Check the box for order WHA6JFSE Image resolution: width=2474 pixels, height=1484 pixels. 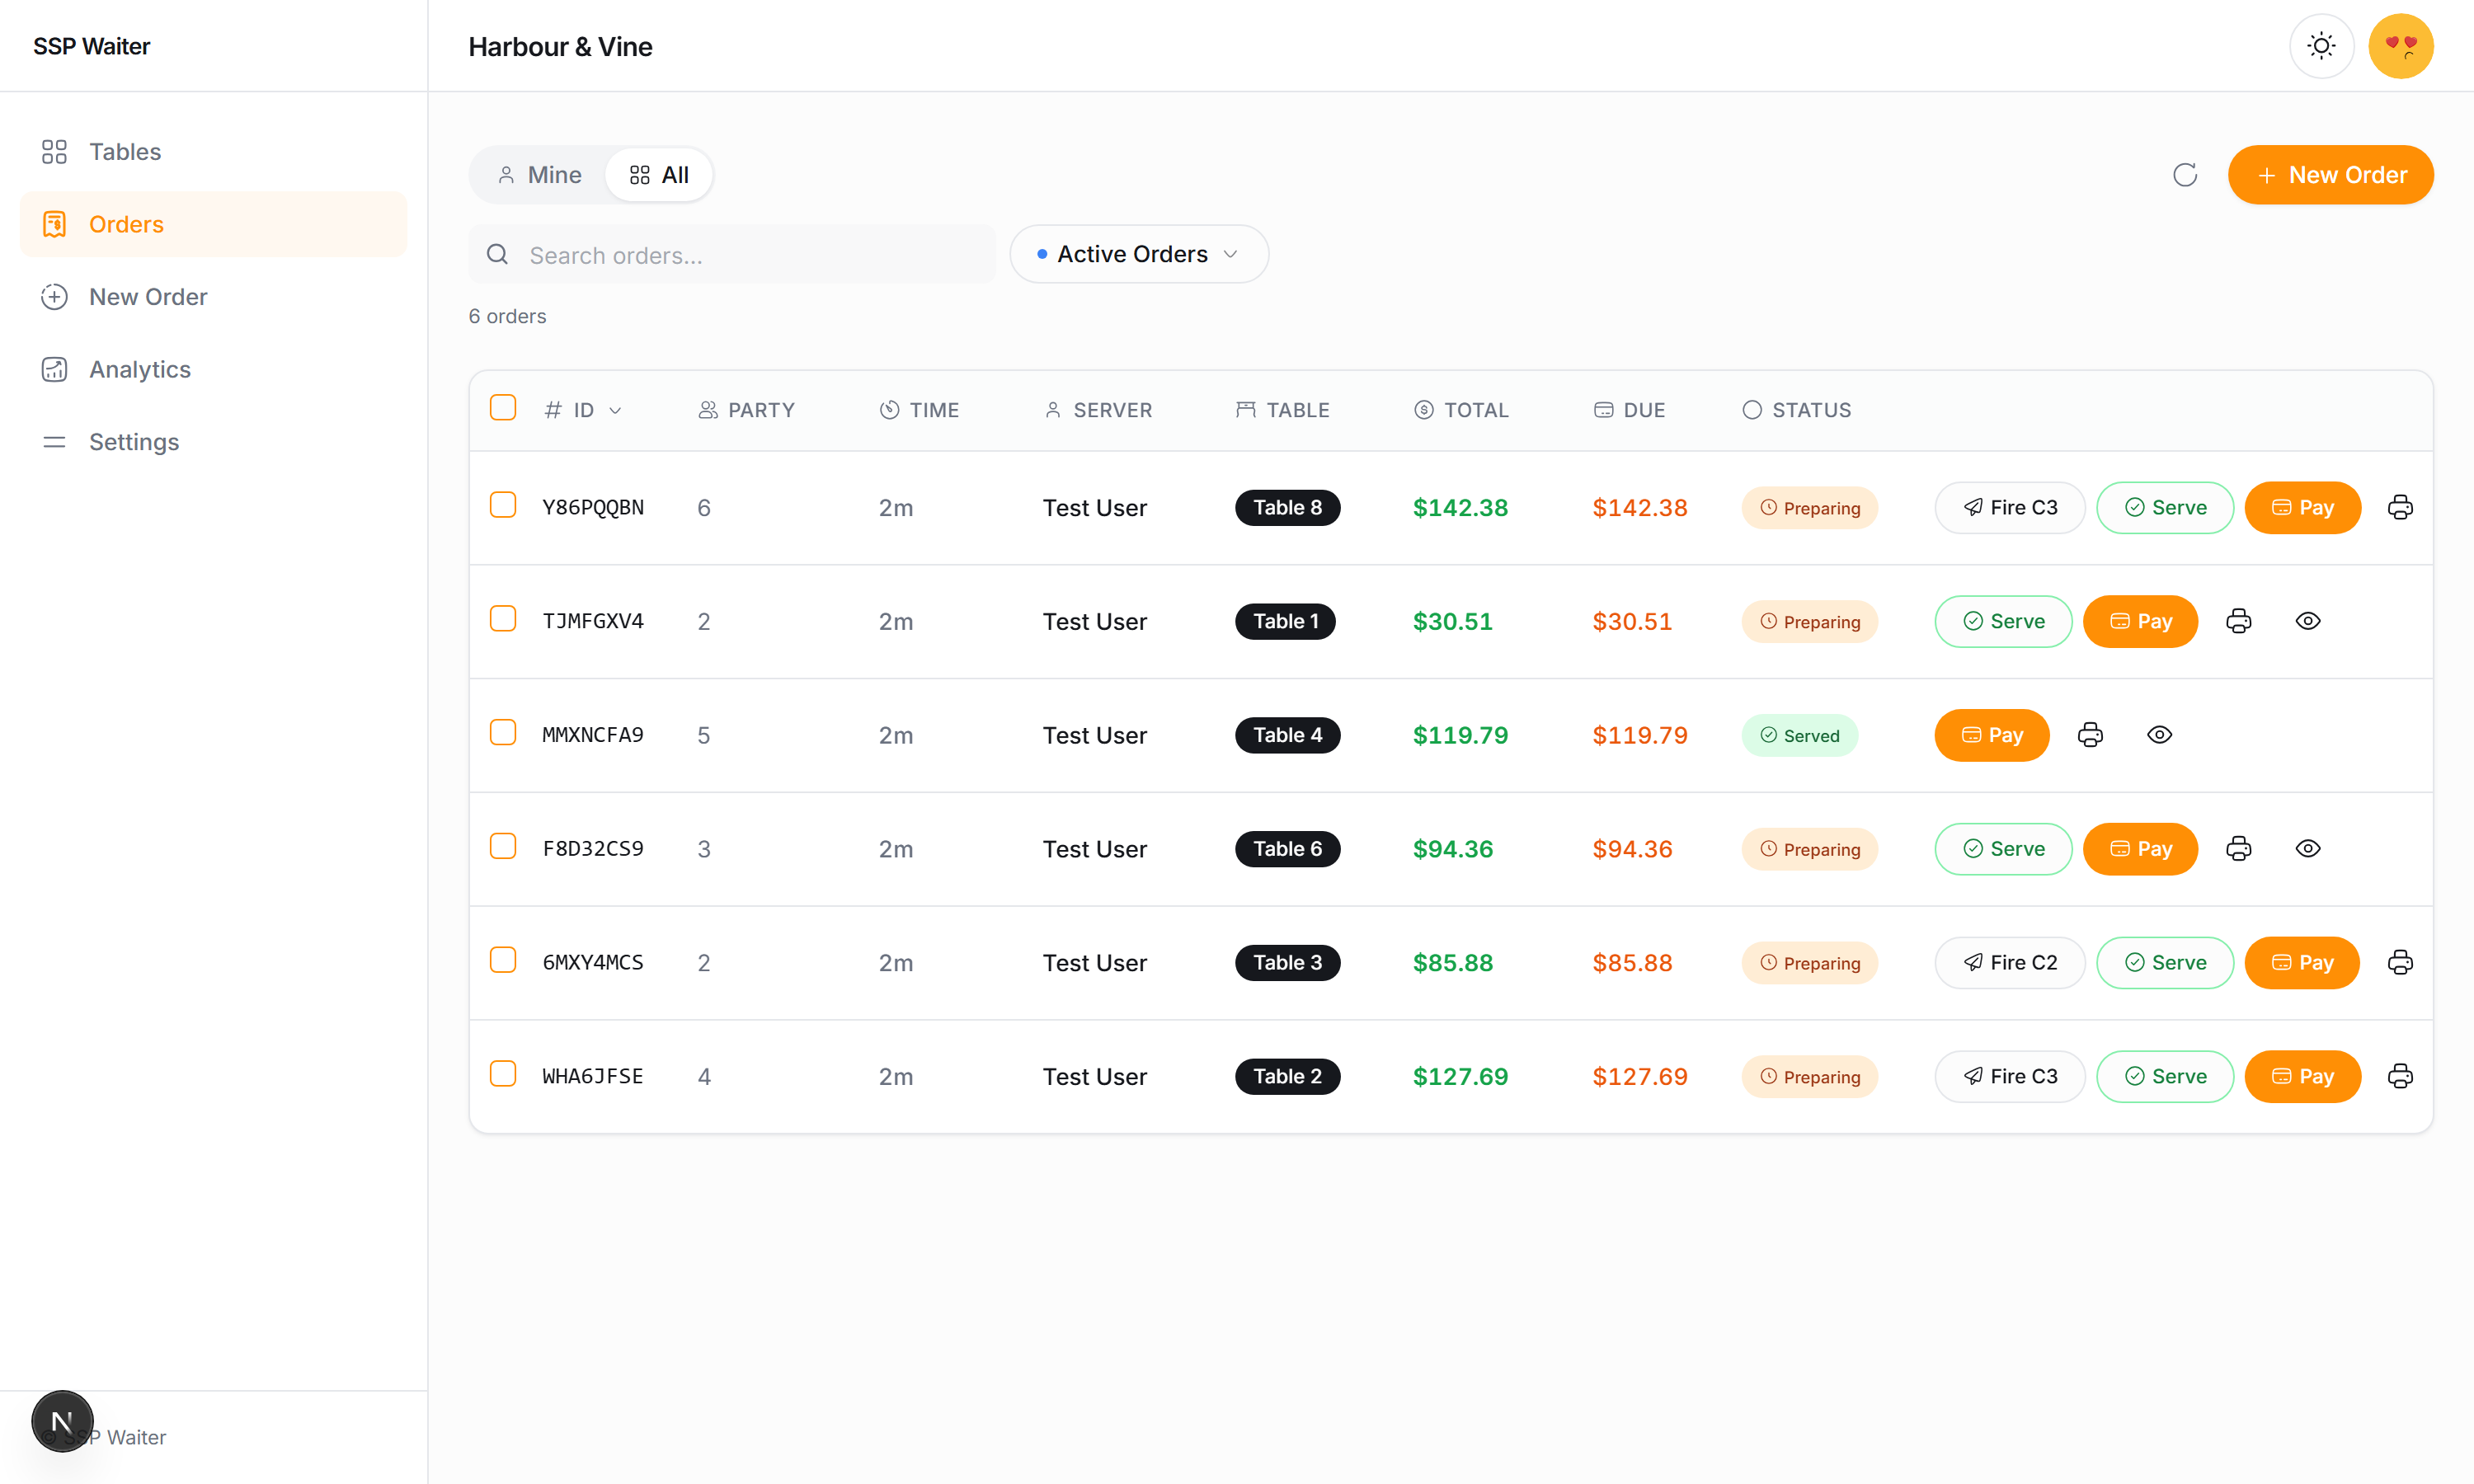503,1074
